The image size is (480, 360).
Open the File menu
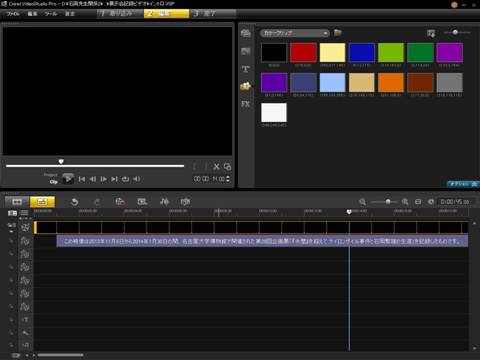pos(13,14)
